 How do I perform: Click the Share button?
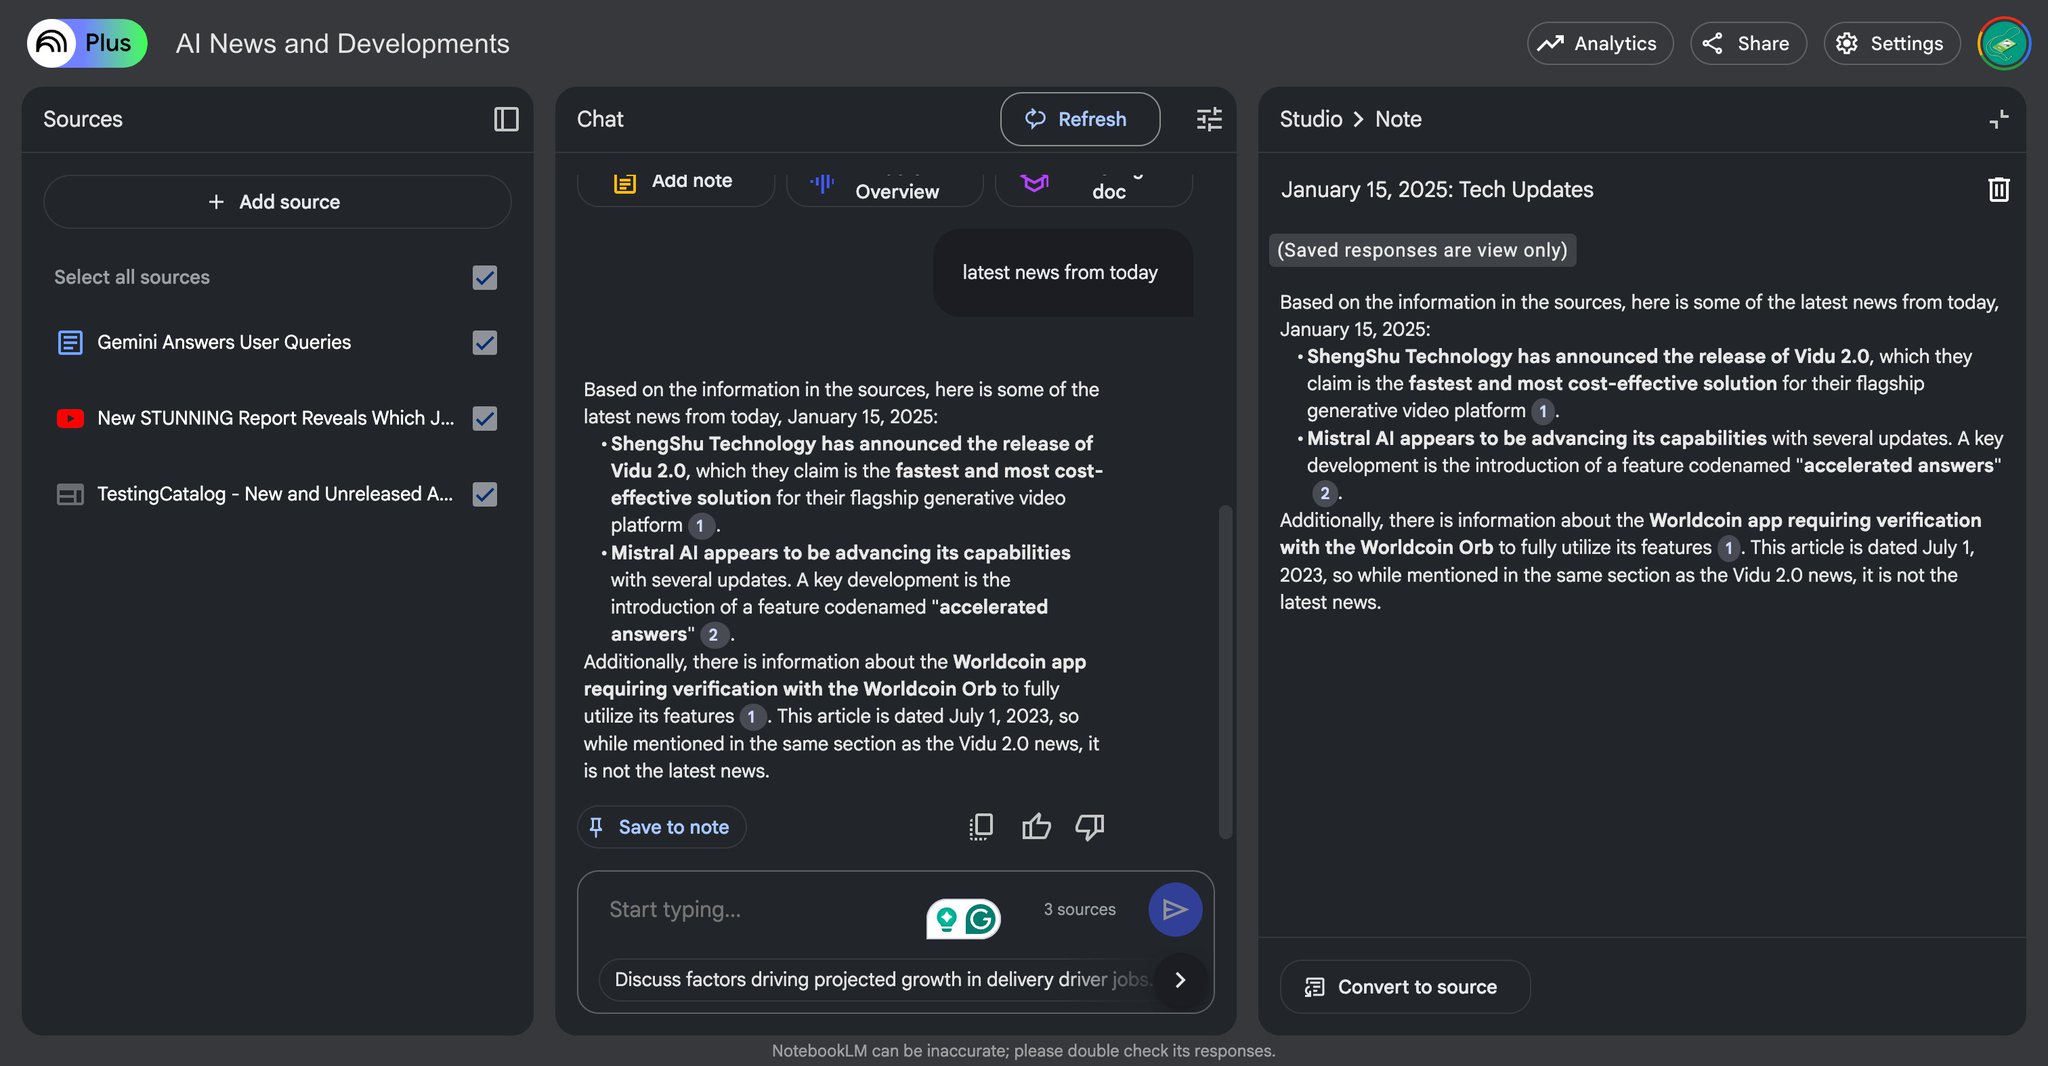click(1747, 43)
